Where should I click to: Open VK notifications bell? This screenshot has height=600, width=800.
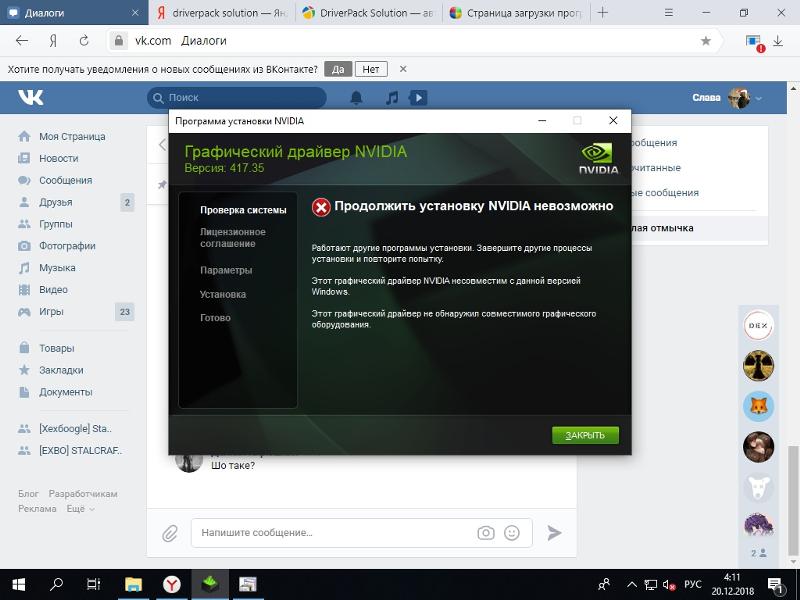356,97
